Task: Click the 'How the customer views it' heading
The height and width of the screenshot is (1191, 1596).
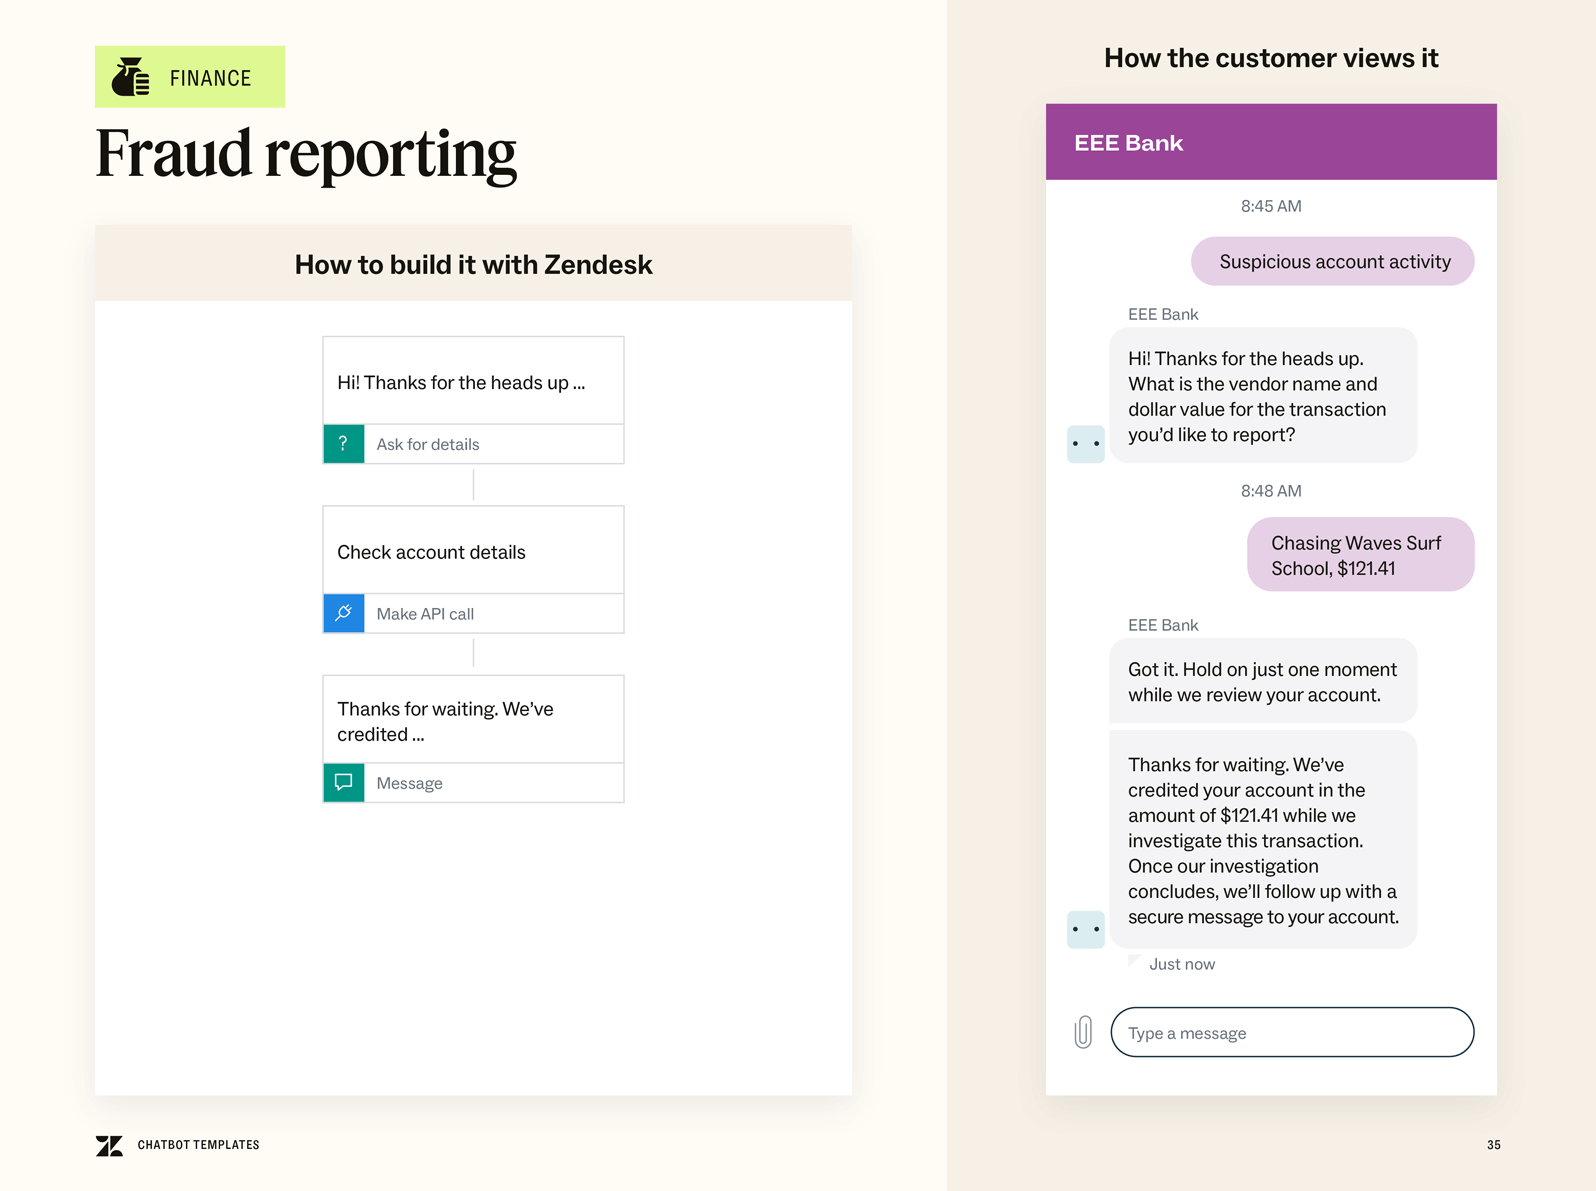Action: pyautogui.click(x=1271, y=58)
